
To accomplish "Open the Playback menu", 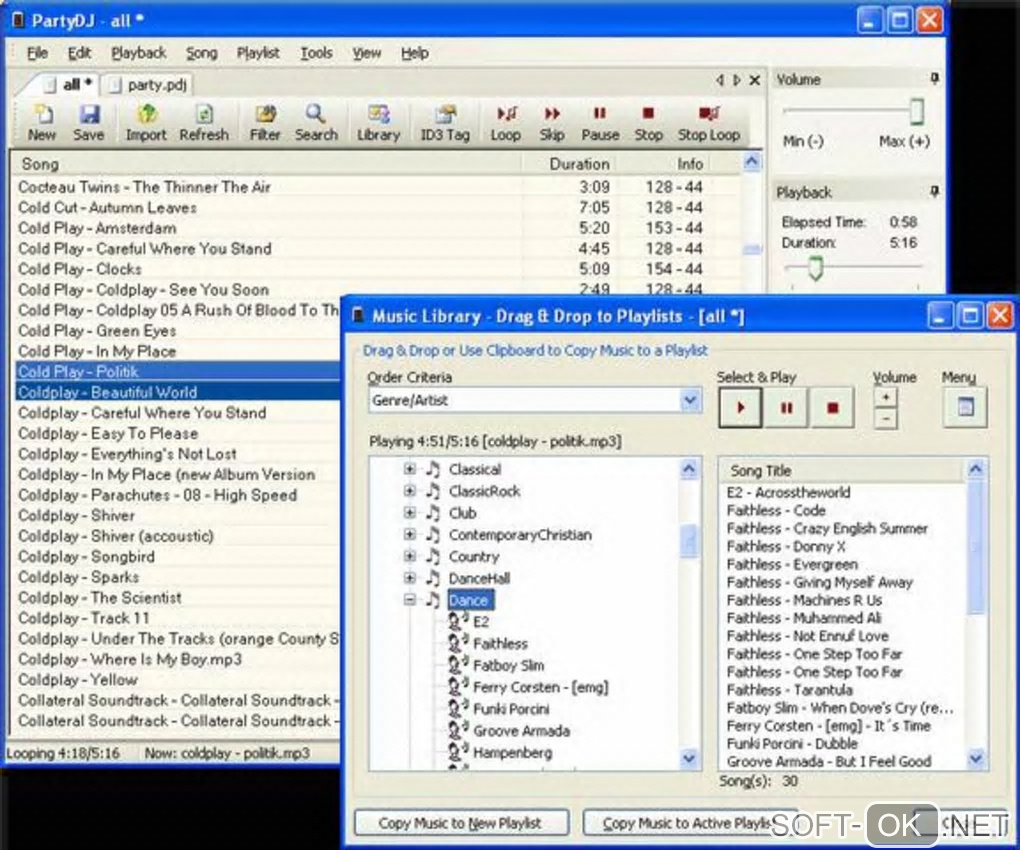I will pos(139,53).
